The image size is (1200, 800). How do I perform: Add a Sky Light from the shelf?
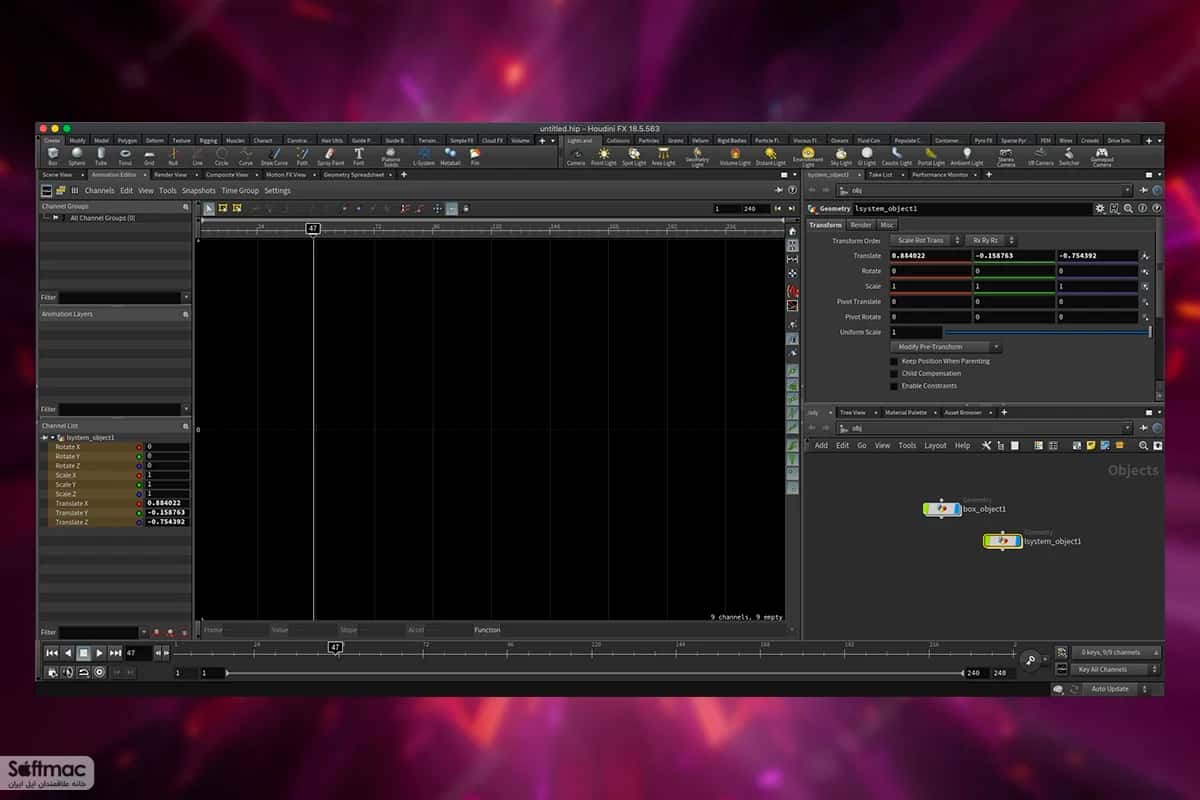841,155
